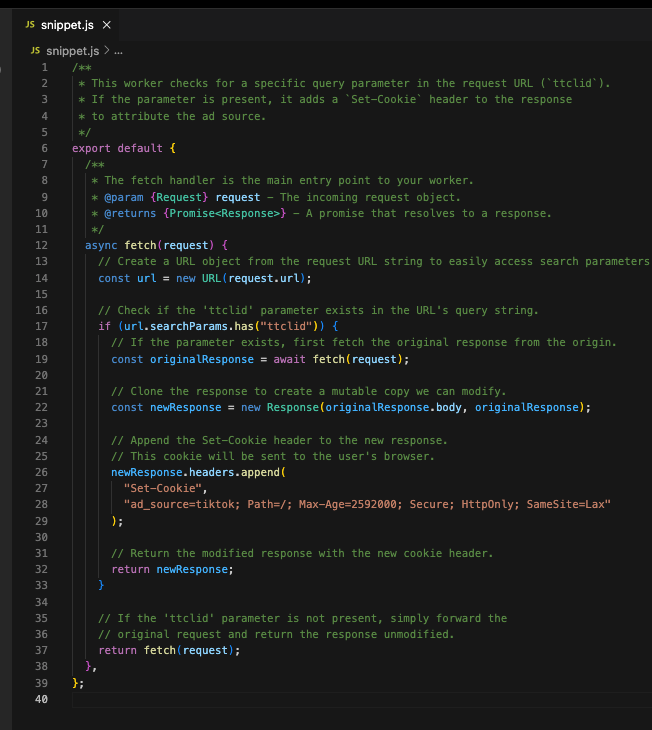
Task: Click 'newResponse.headers.append(' line
Action: pyautogui.click(x=198, y=472)
